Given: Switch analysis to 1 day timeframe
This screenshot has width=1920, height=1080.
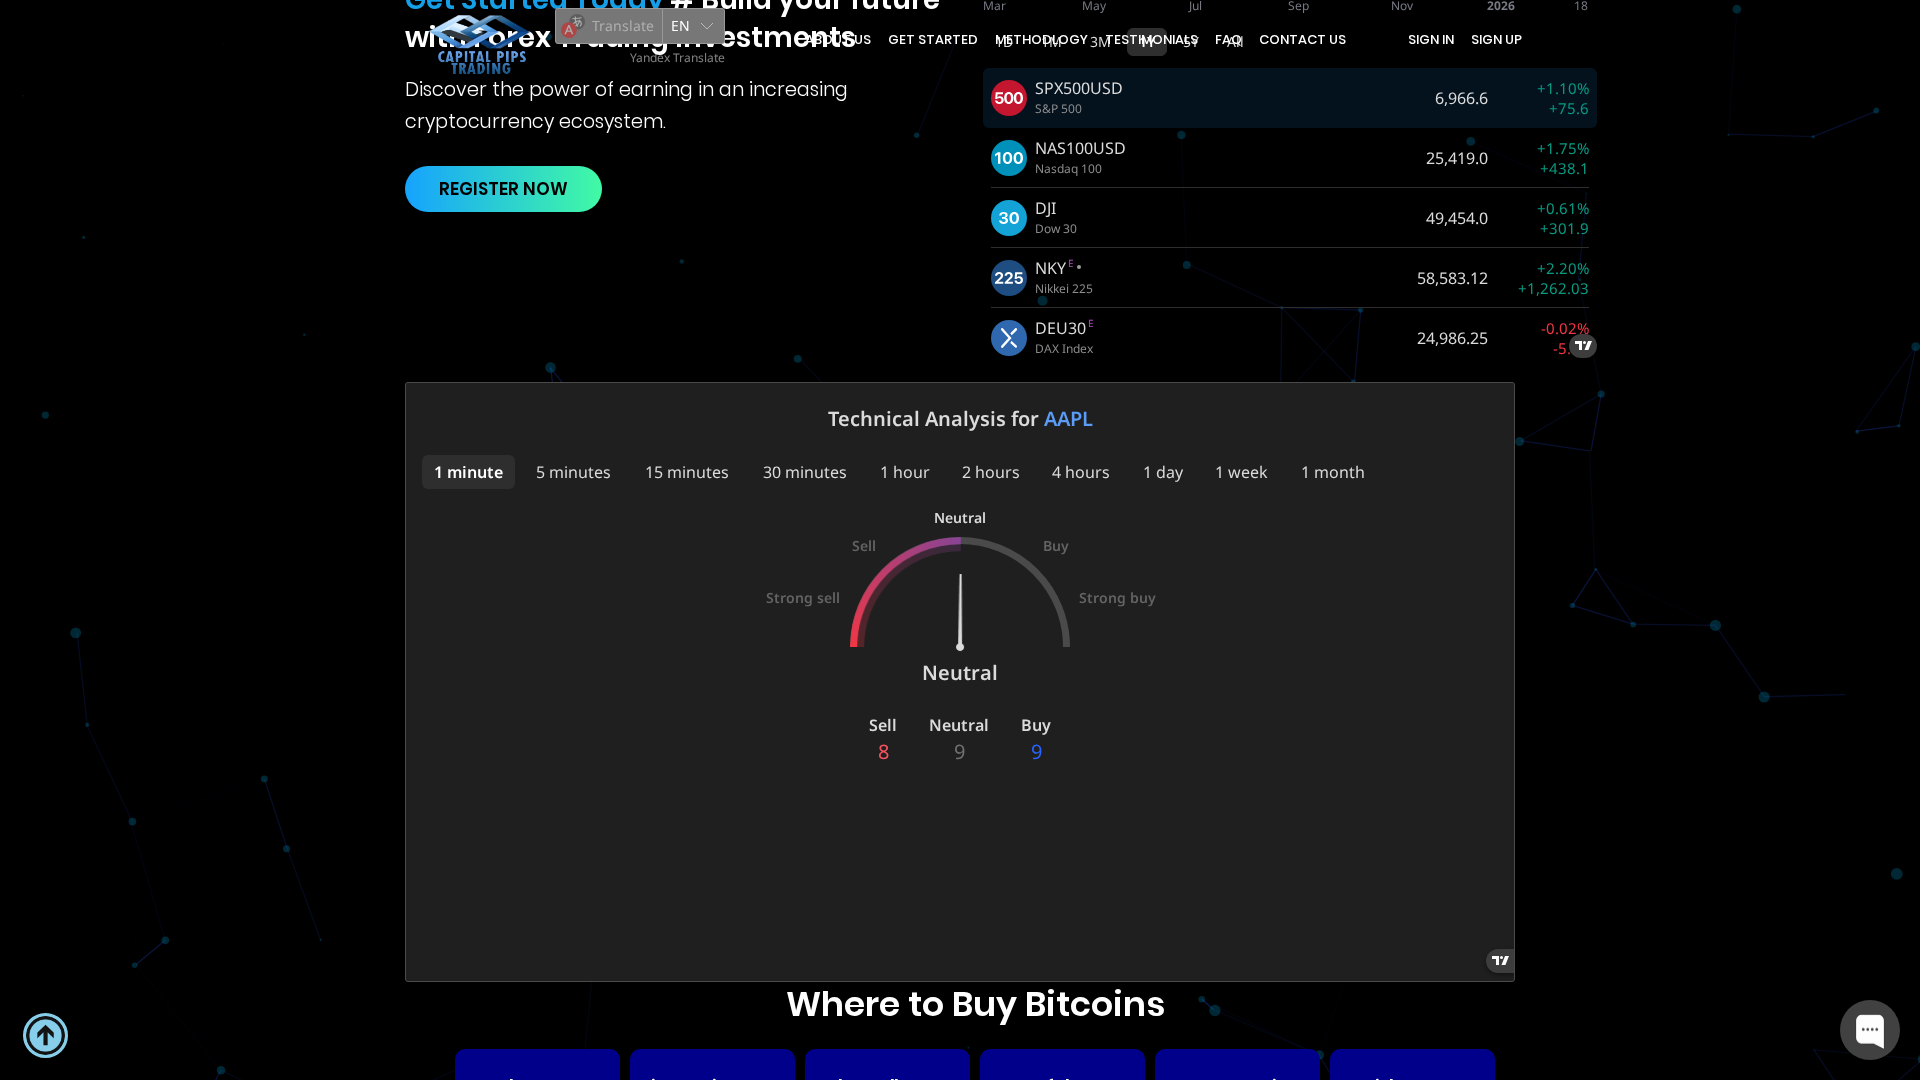Looking at the screenshot, I should point(1163,472).
